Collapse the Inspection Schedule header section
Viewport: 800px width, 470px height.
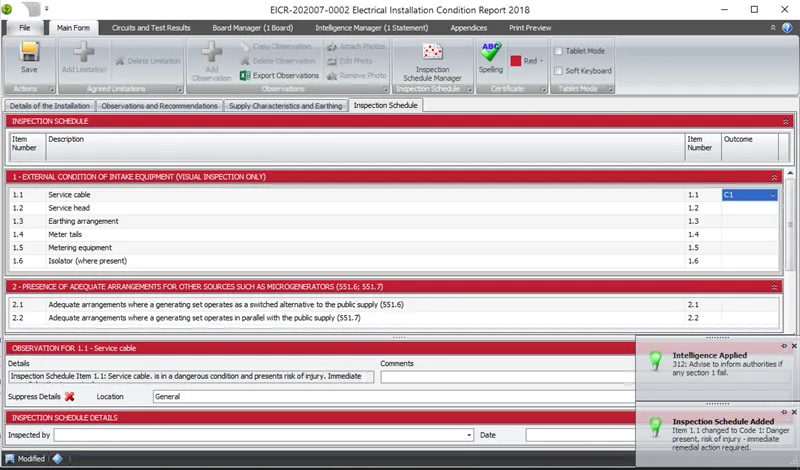point(786,121)
